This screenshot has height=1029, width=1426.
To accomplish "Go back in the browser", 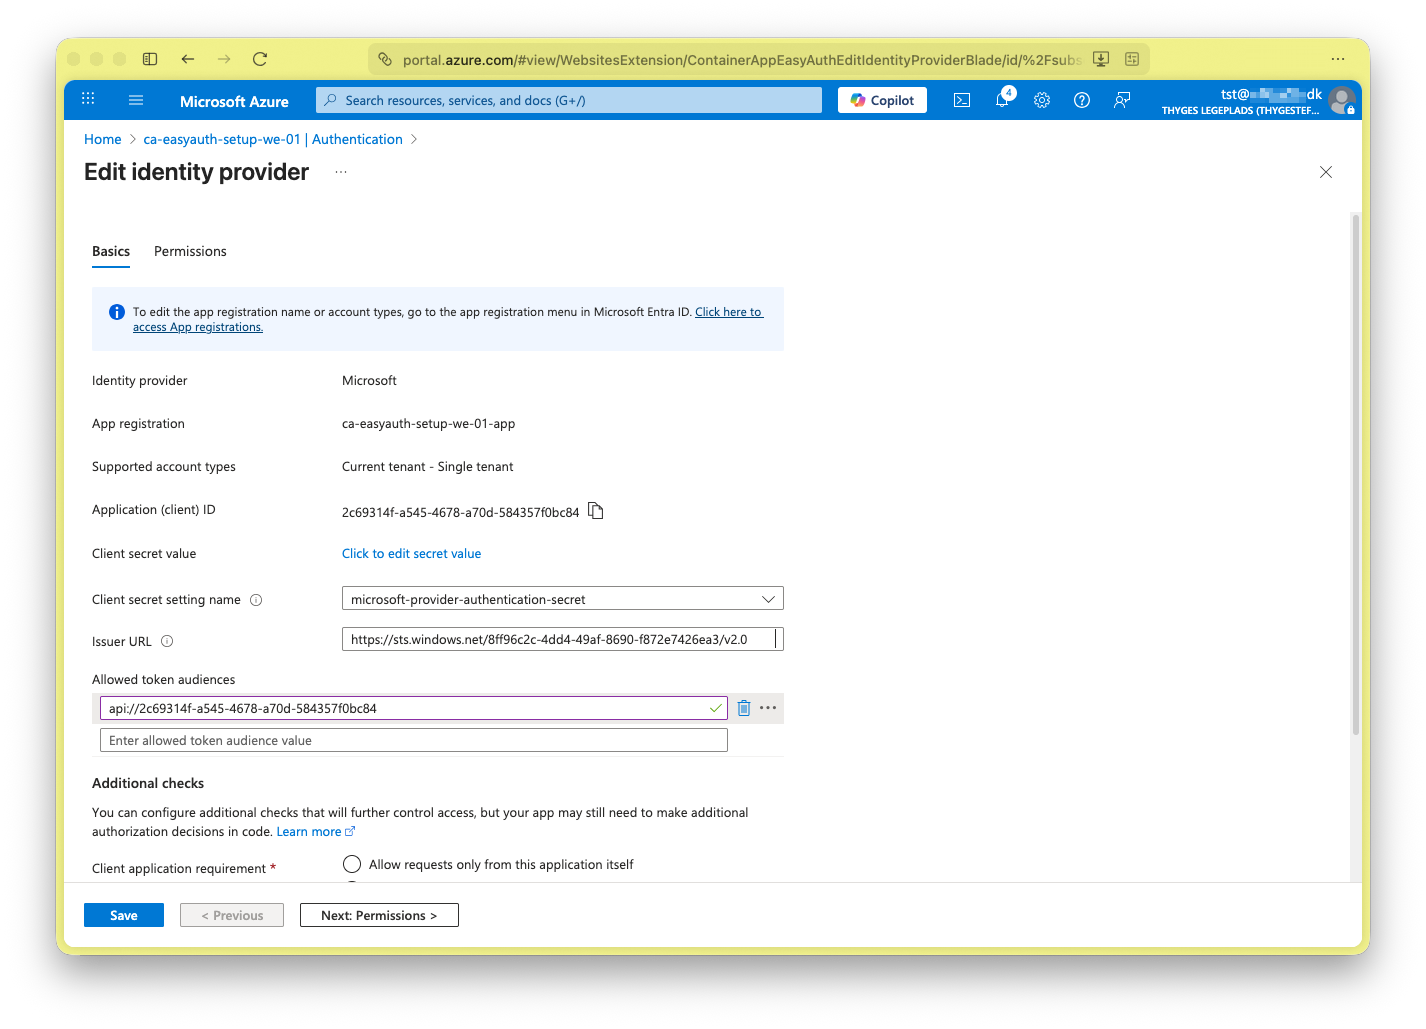I will tap(188, 59).
